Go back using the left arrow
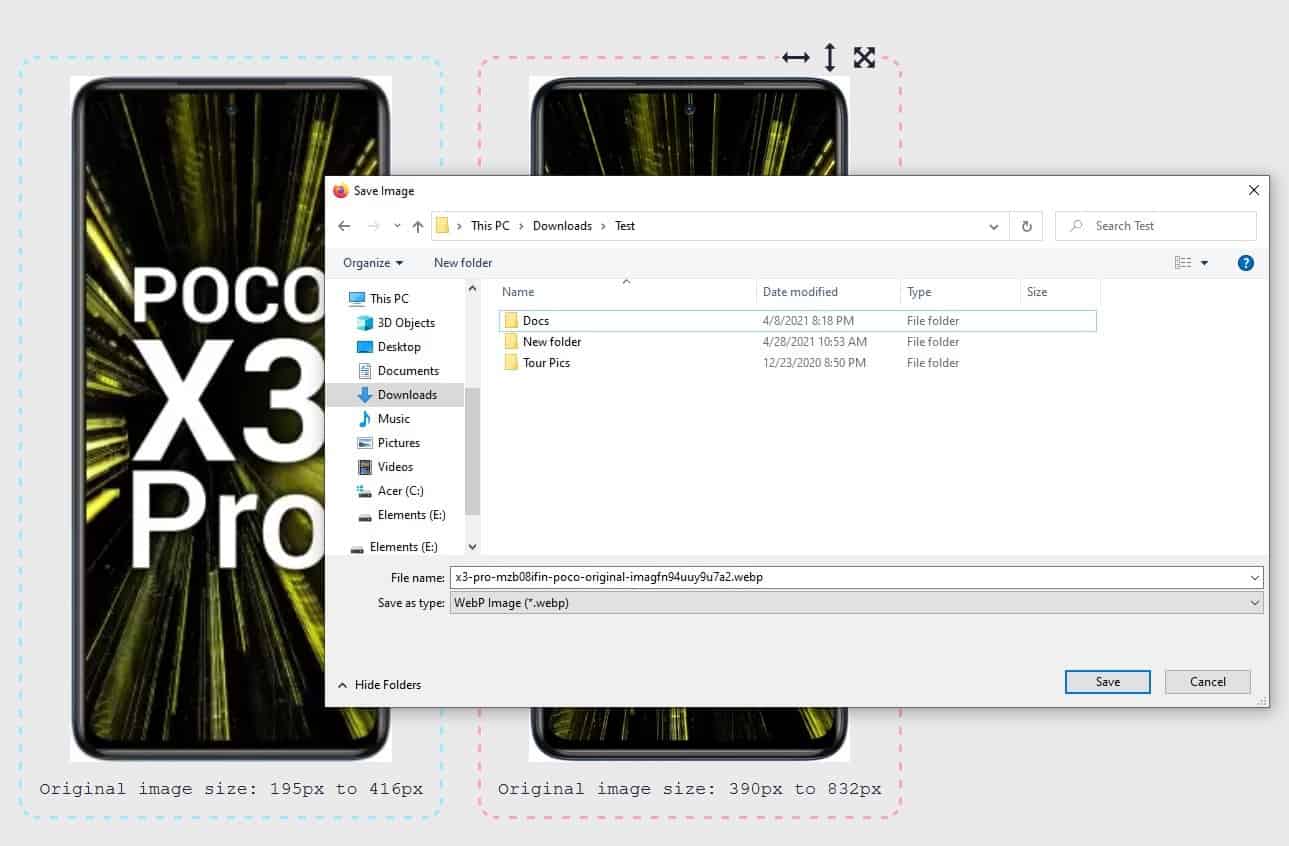Viewport: 1289px width, 846px height. [x=344, y=226]
